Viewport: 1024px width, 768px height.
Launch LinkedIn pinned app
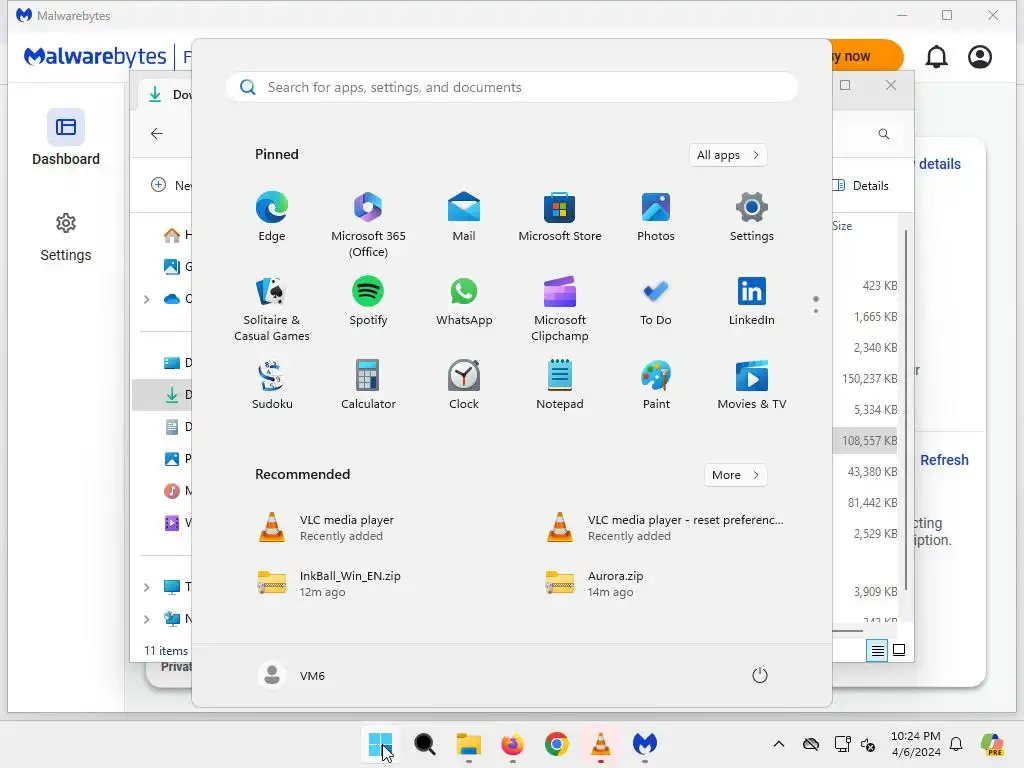click(x=752, y=301)
